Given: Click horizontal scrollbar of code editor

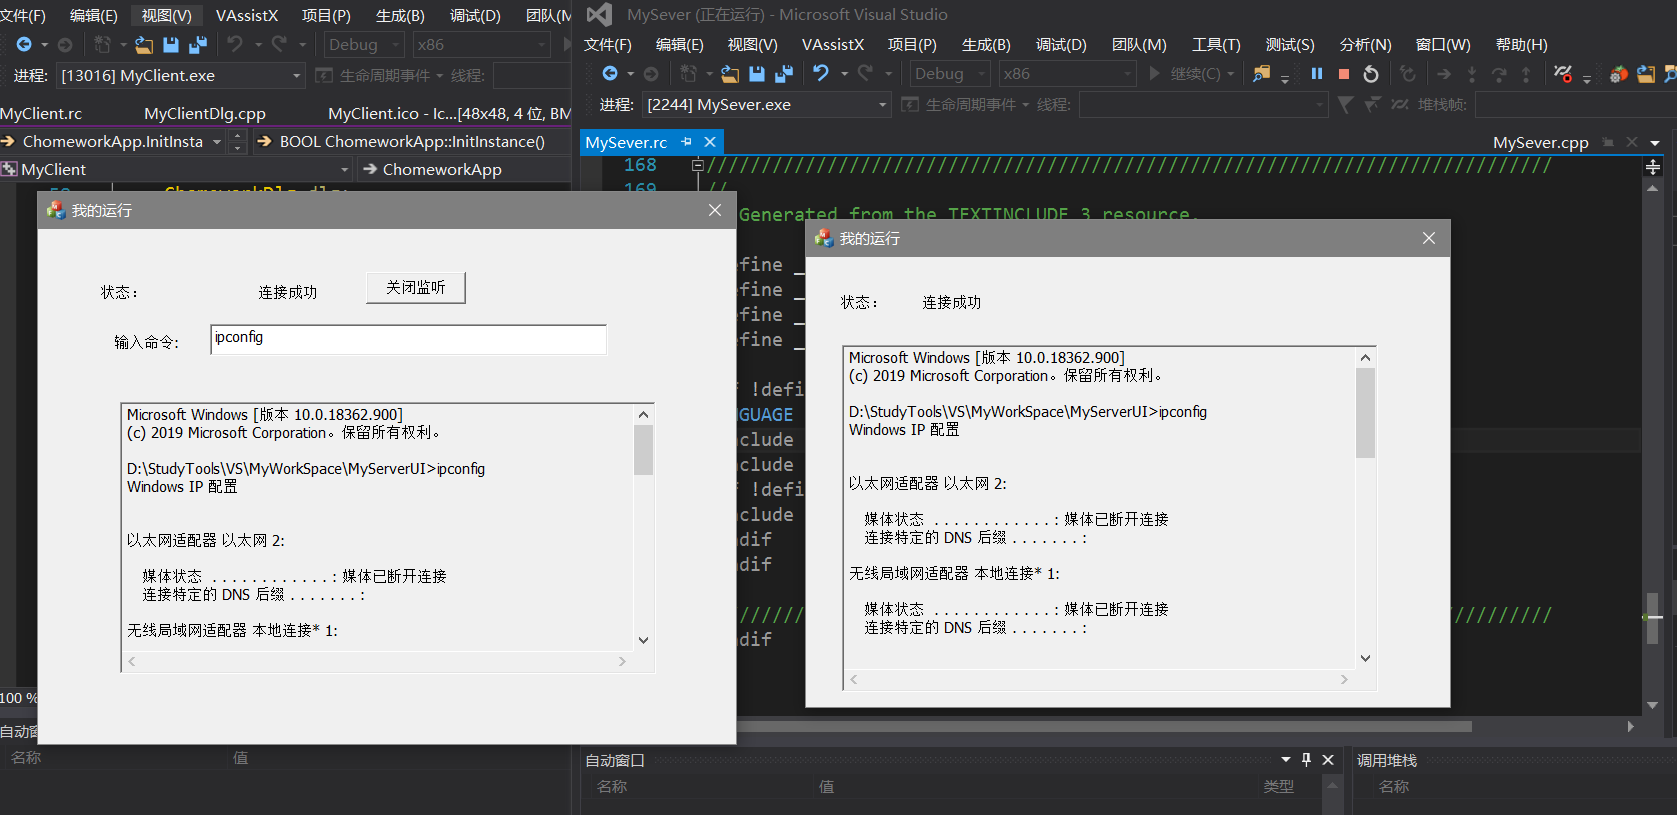Looking at the screenshot, I should coord(1104,726).
